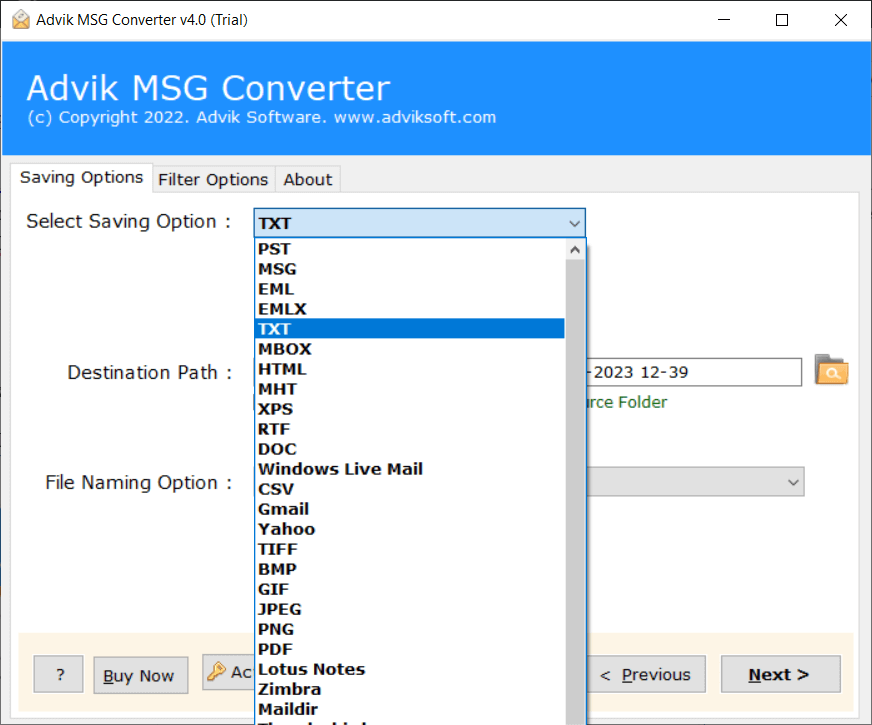
Task: Maximize the Advik MSG Converter window
Action: tap(782, 20)
